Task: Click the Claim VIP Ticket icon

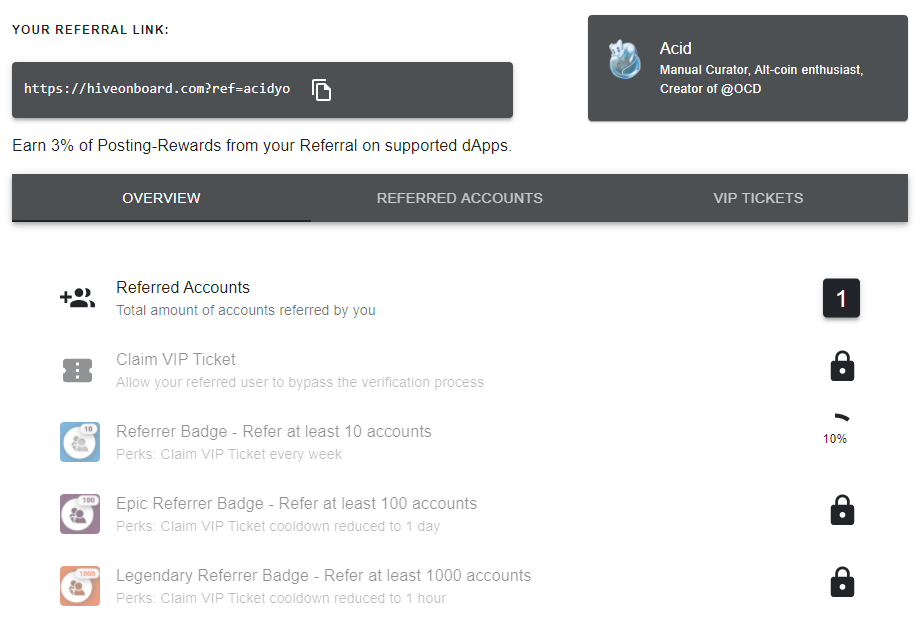Action: 77,370
